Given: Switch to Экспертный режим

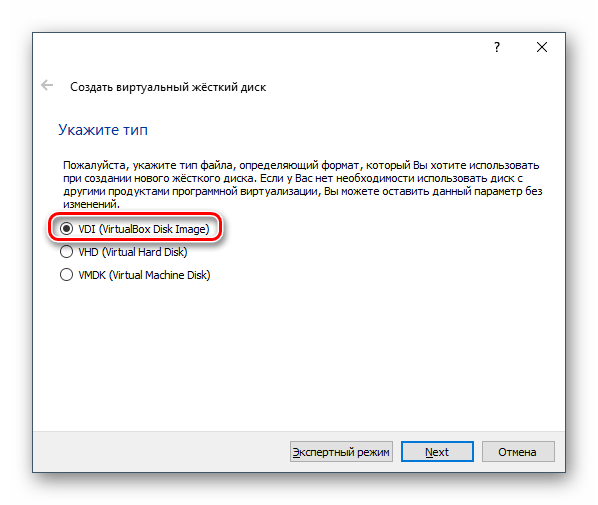Looking at the screenshot, I should click(x=341, y=452).
